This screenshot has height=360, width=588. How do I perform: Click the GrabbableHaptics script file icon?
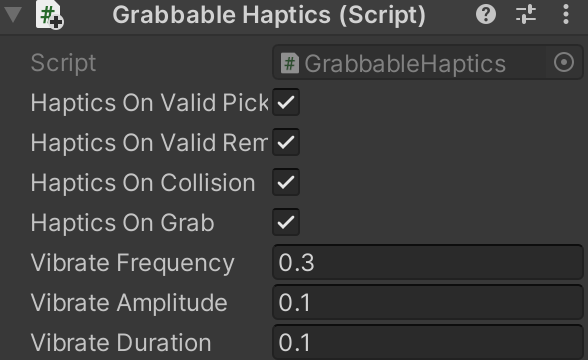[x=290, y=63]
